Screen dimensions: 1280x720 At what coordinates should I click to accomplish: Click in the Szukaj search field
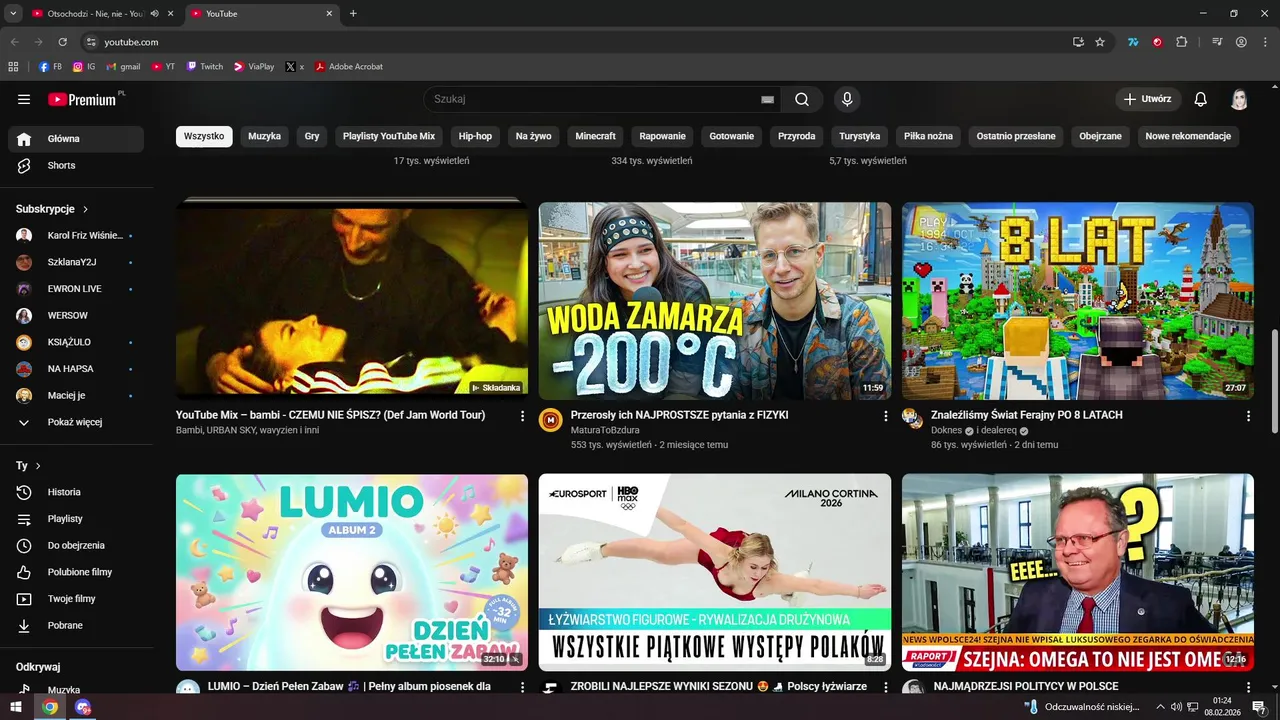pos(595,99)
